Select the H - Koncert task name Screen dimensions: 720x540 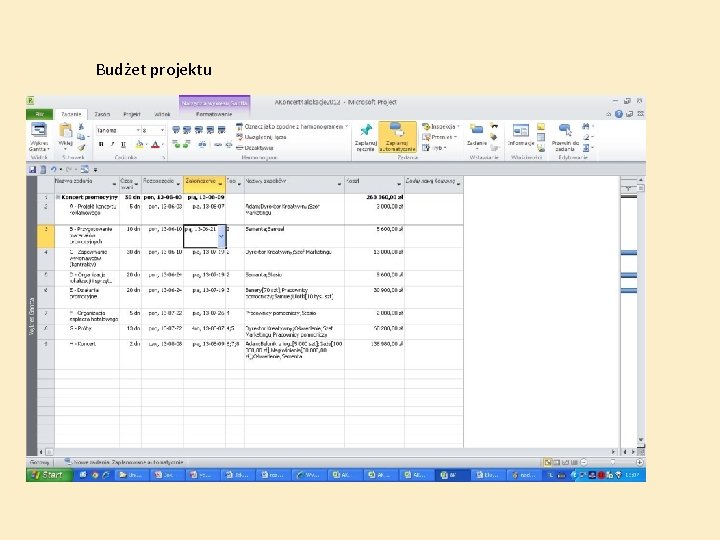tap(83, 344)
